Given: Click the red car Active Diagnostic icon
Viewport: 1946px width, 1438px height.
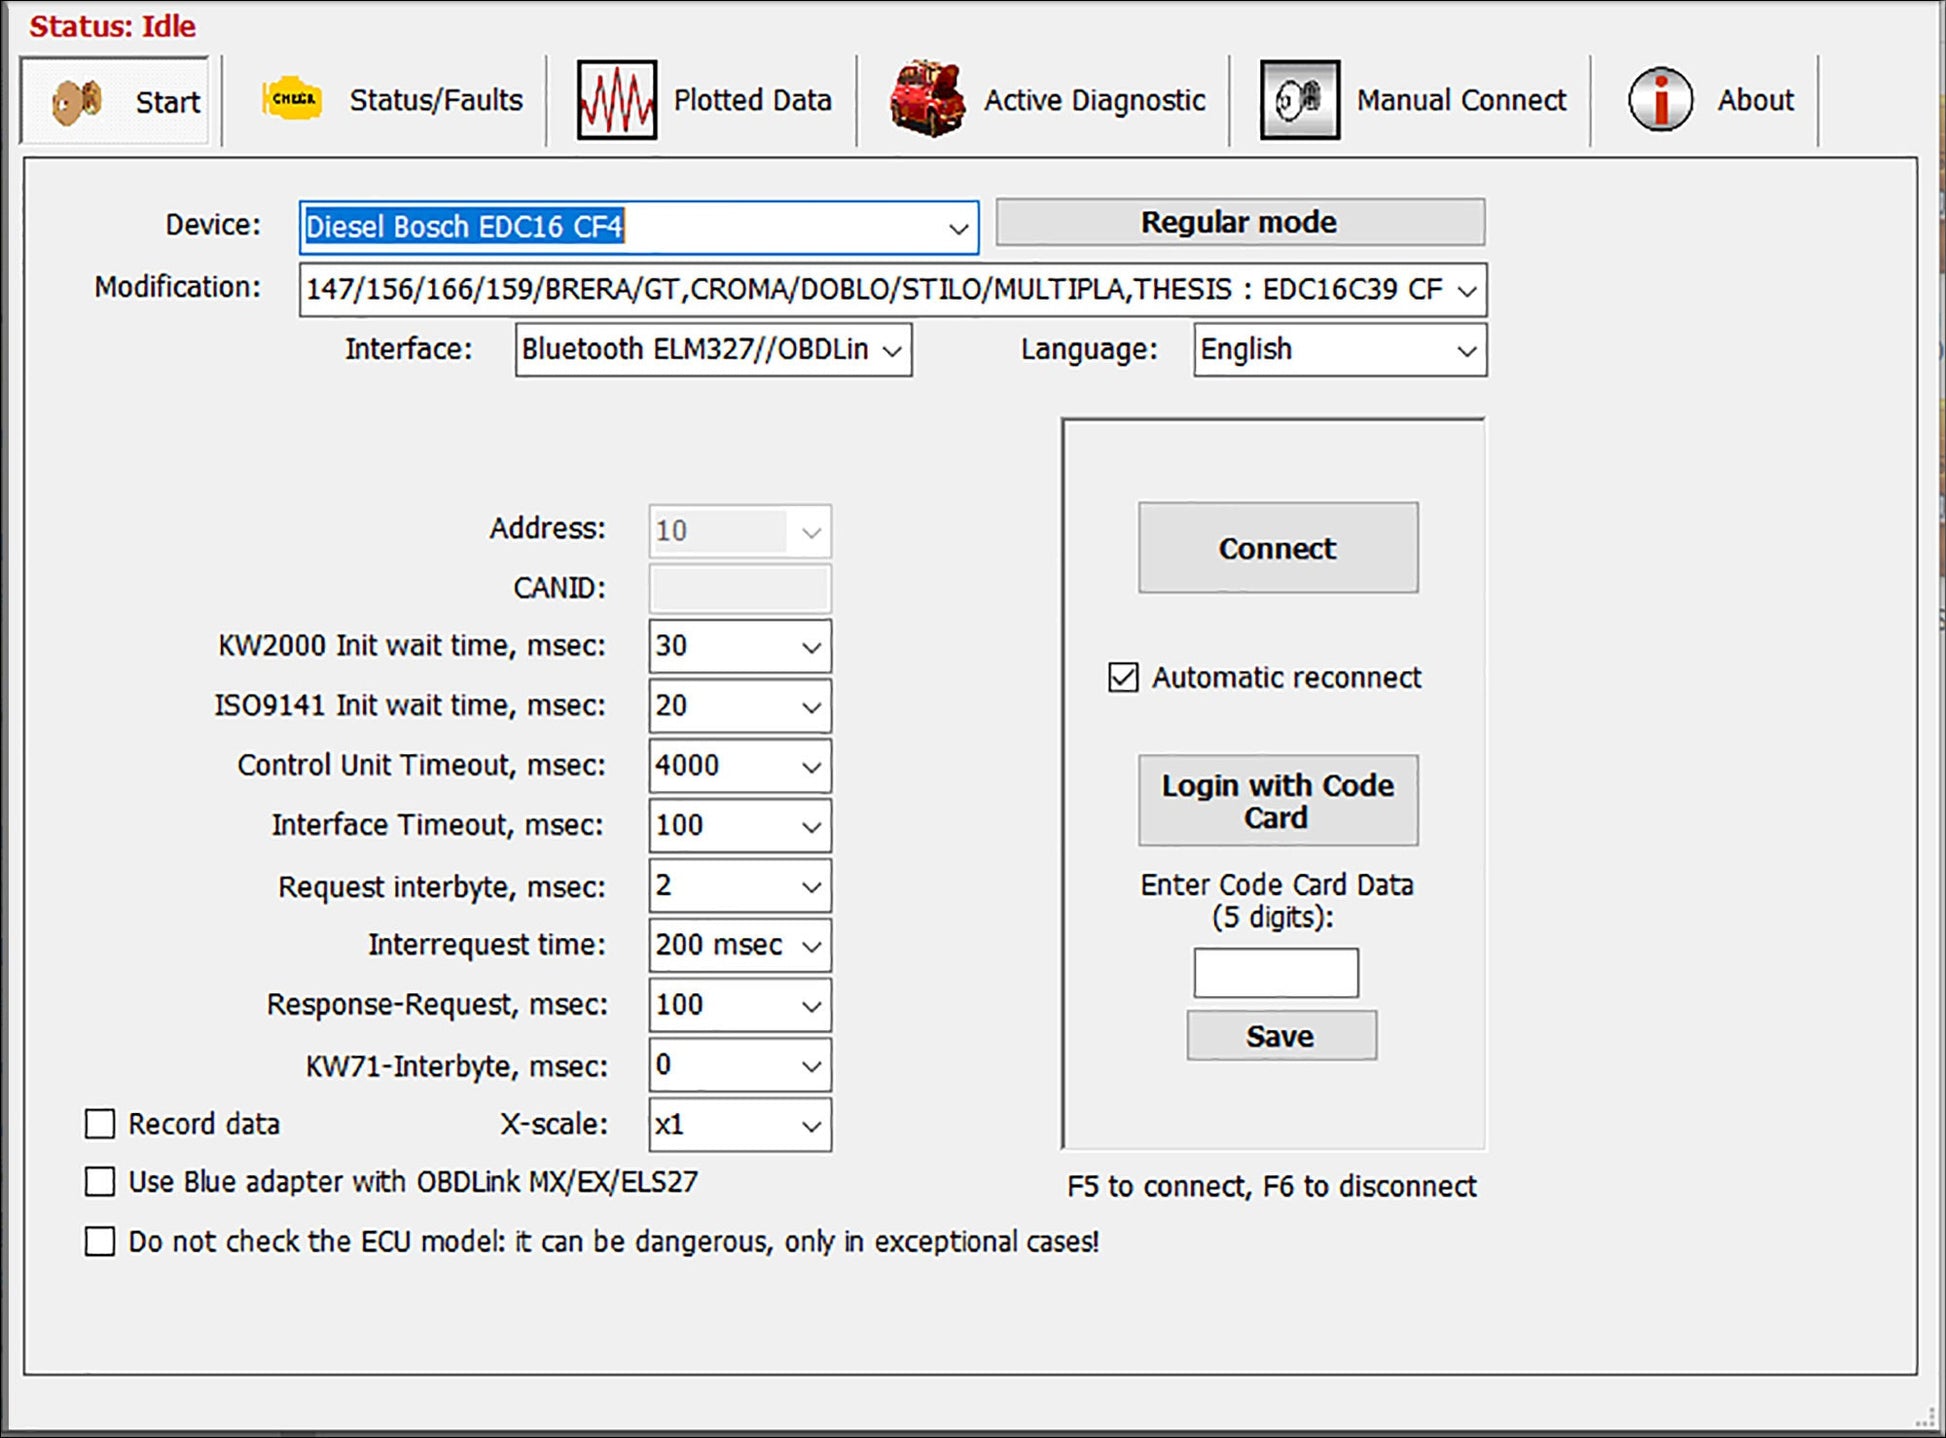Looking at the screenshot, I should pos(927,99).
